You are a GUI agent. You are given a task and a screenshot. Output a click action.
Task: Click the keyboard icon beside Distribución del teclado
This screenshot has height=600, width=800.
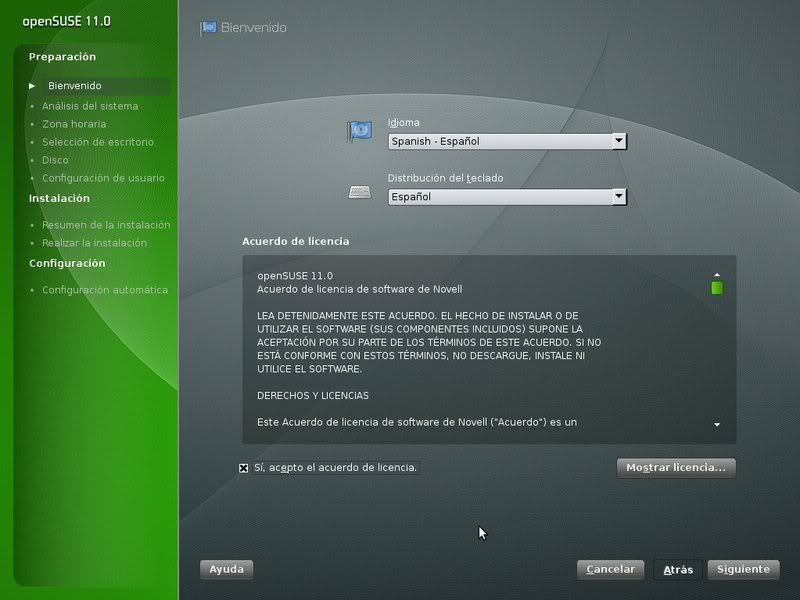(360, 192)
